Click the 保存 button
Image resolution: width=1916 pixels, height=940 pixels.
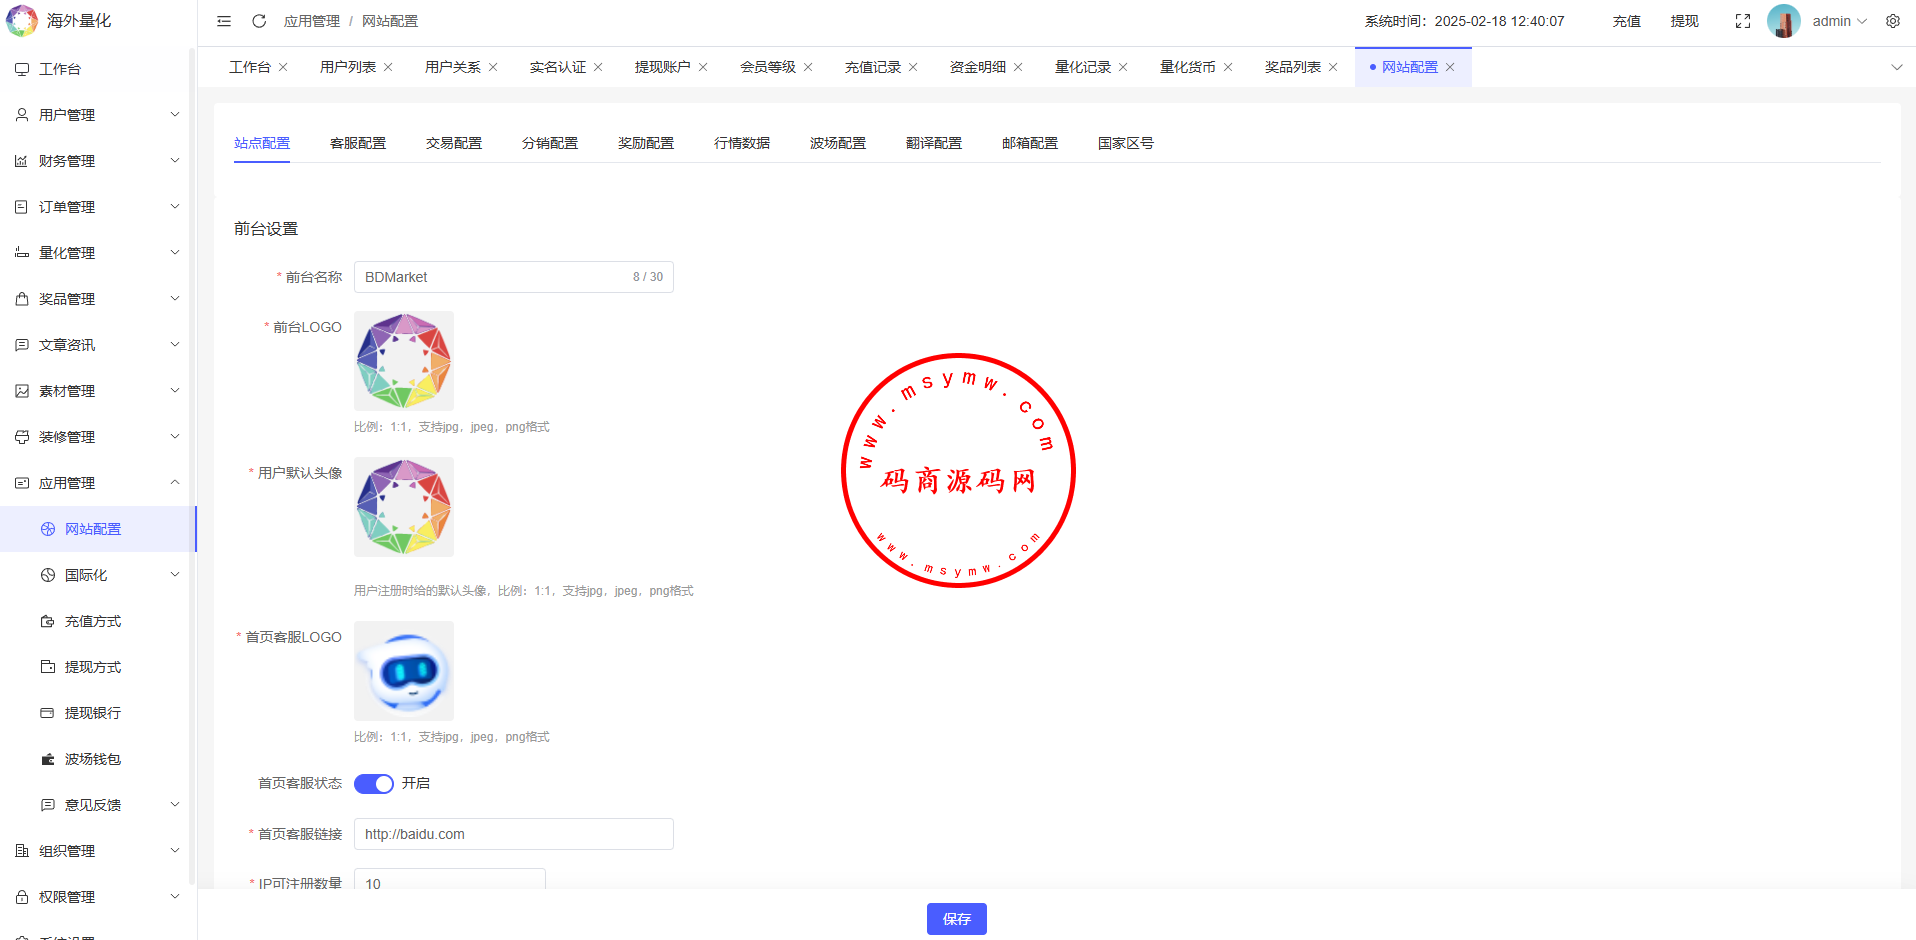point(957,919)
